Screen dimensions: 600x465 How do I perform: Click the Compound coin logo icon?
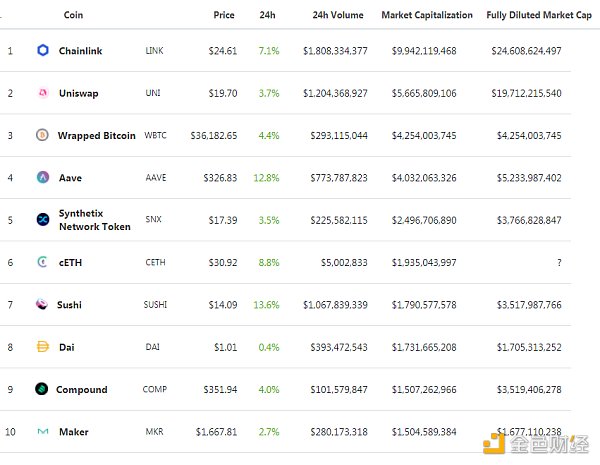click(x=42, y=389)
